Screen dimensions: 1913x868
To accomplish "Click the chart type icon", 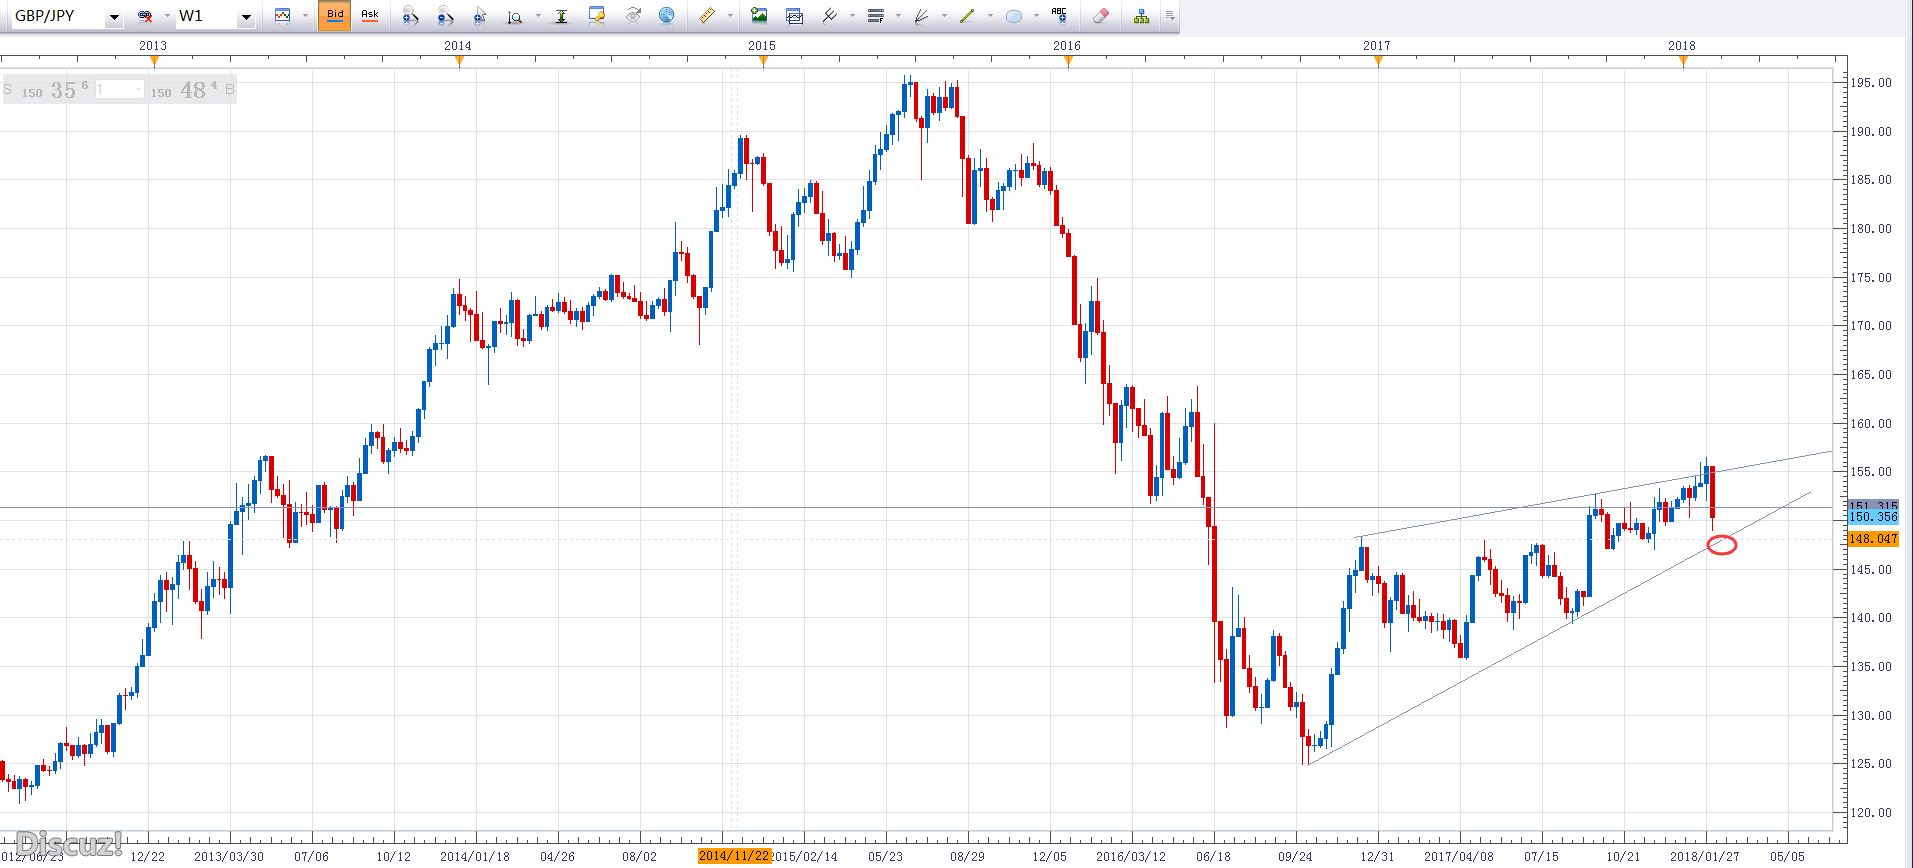I will (283, 16).
